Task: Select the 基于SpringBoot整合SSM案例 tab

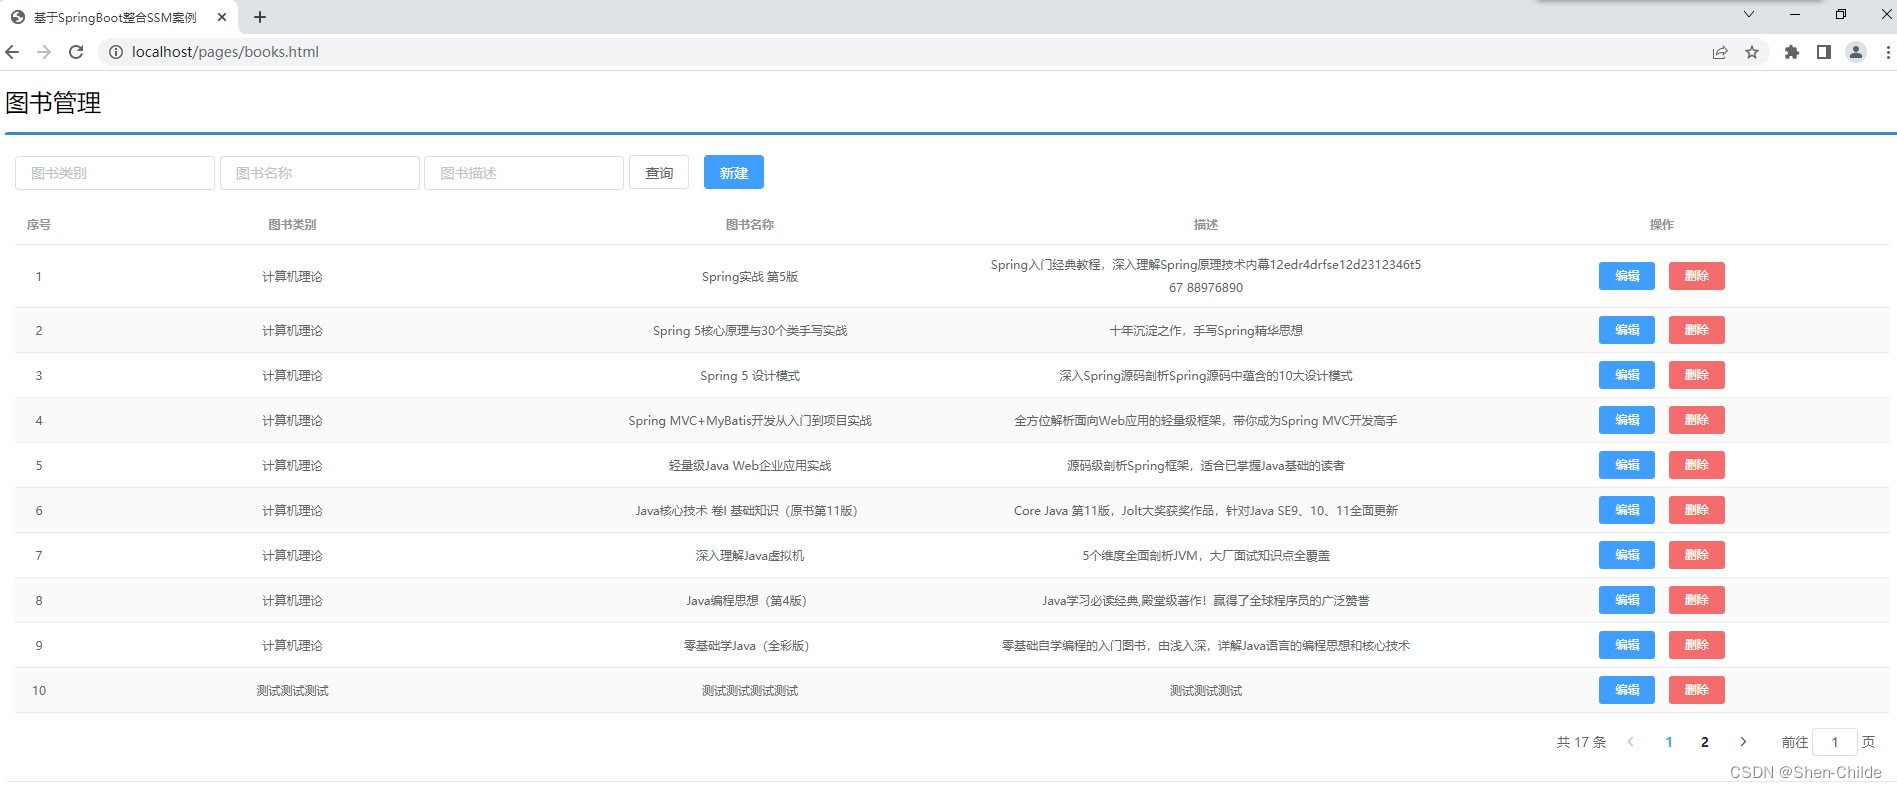Action: pyautogui.click(x=119, y=17)
